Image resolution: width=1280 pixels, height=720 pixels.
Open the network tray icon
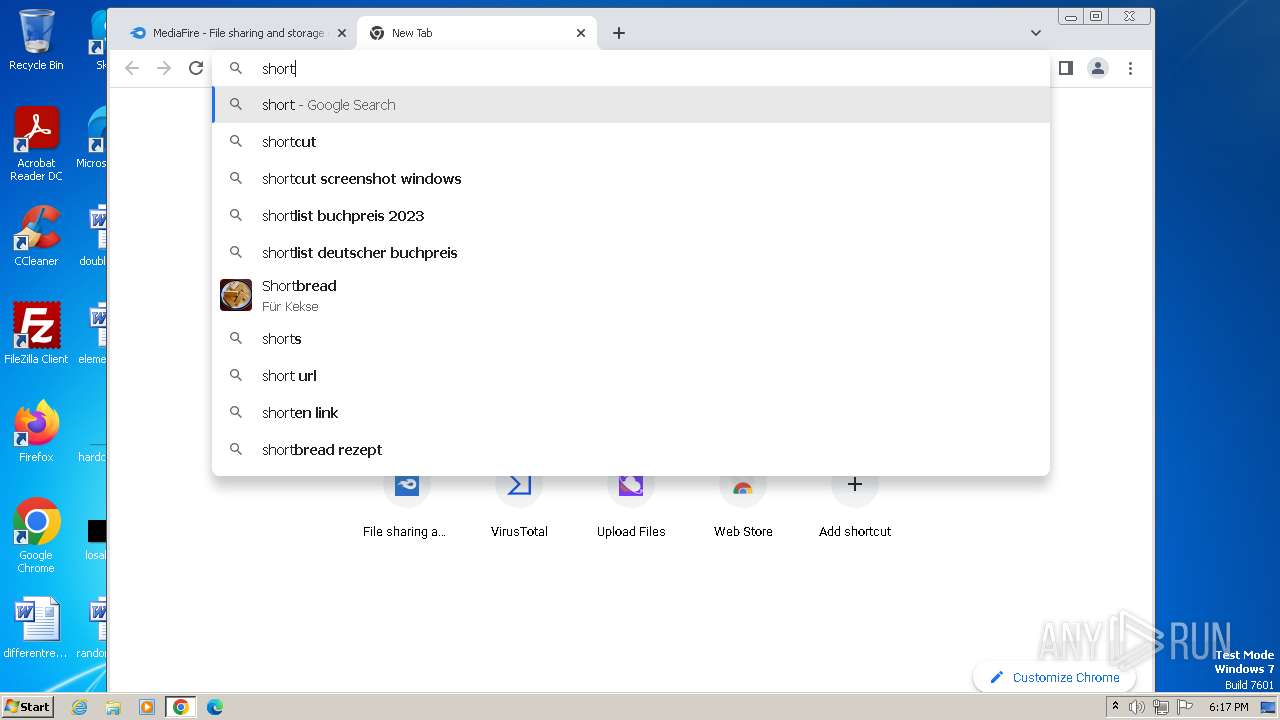pos(1161,707)
